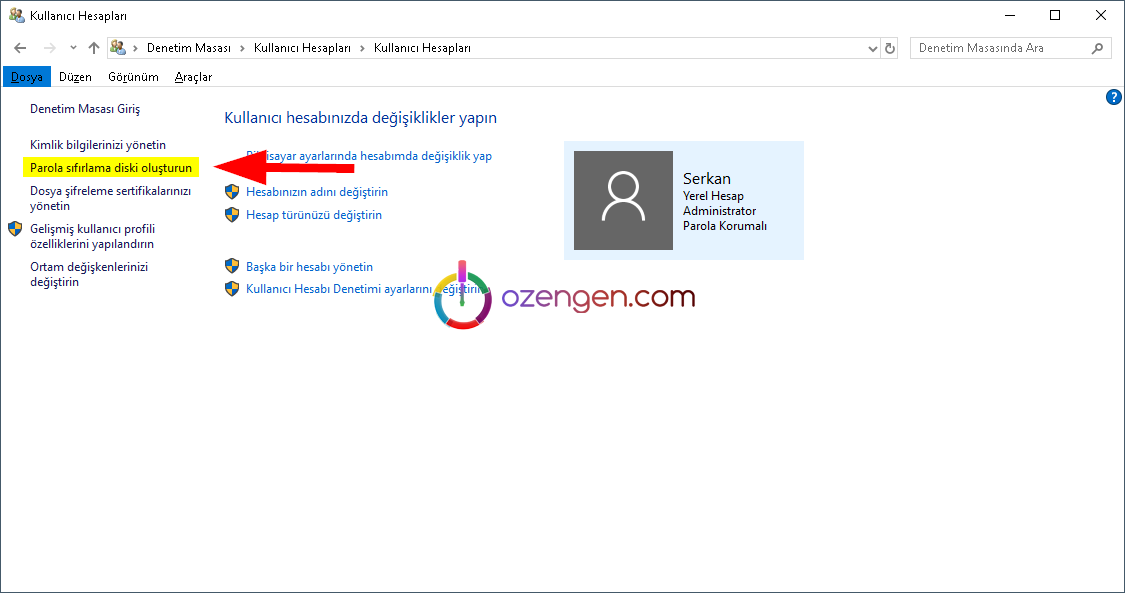This screenshot has height=593, width=1125.
Task: Click the Kullanıcı Hesapları address bar icon
Action: click(118, 48)
